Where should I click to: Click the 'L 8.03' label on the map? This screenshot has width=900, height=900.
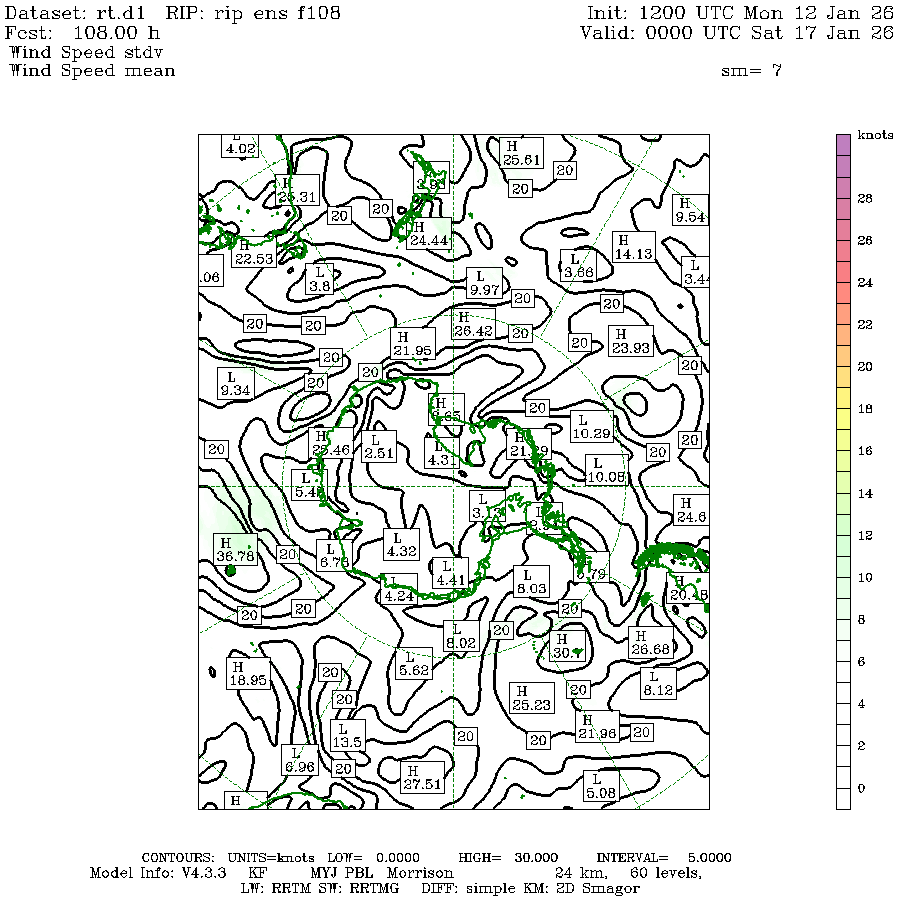point(532,581)
